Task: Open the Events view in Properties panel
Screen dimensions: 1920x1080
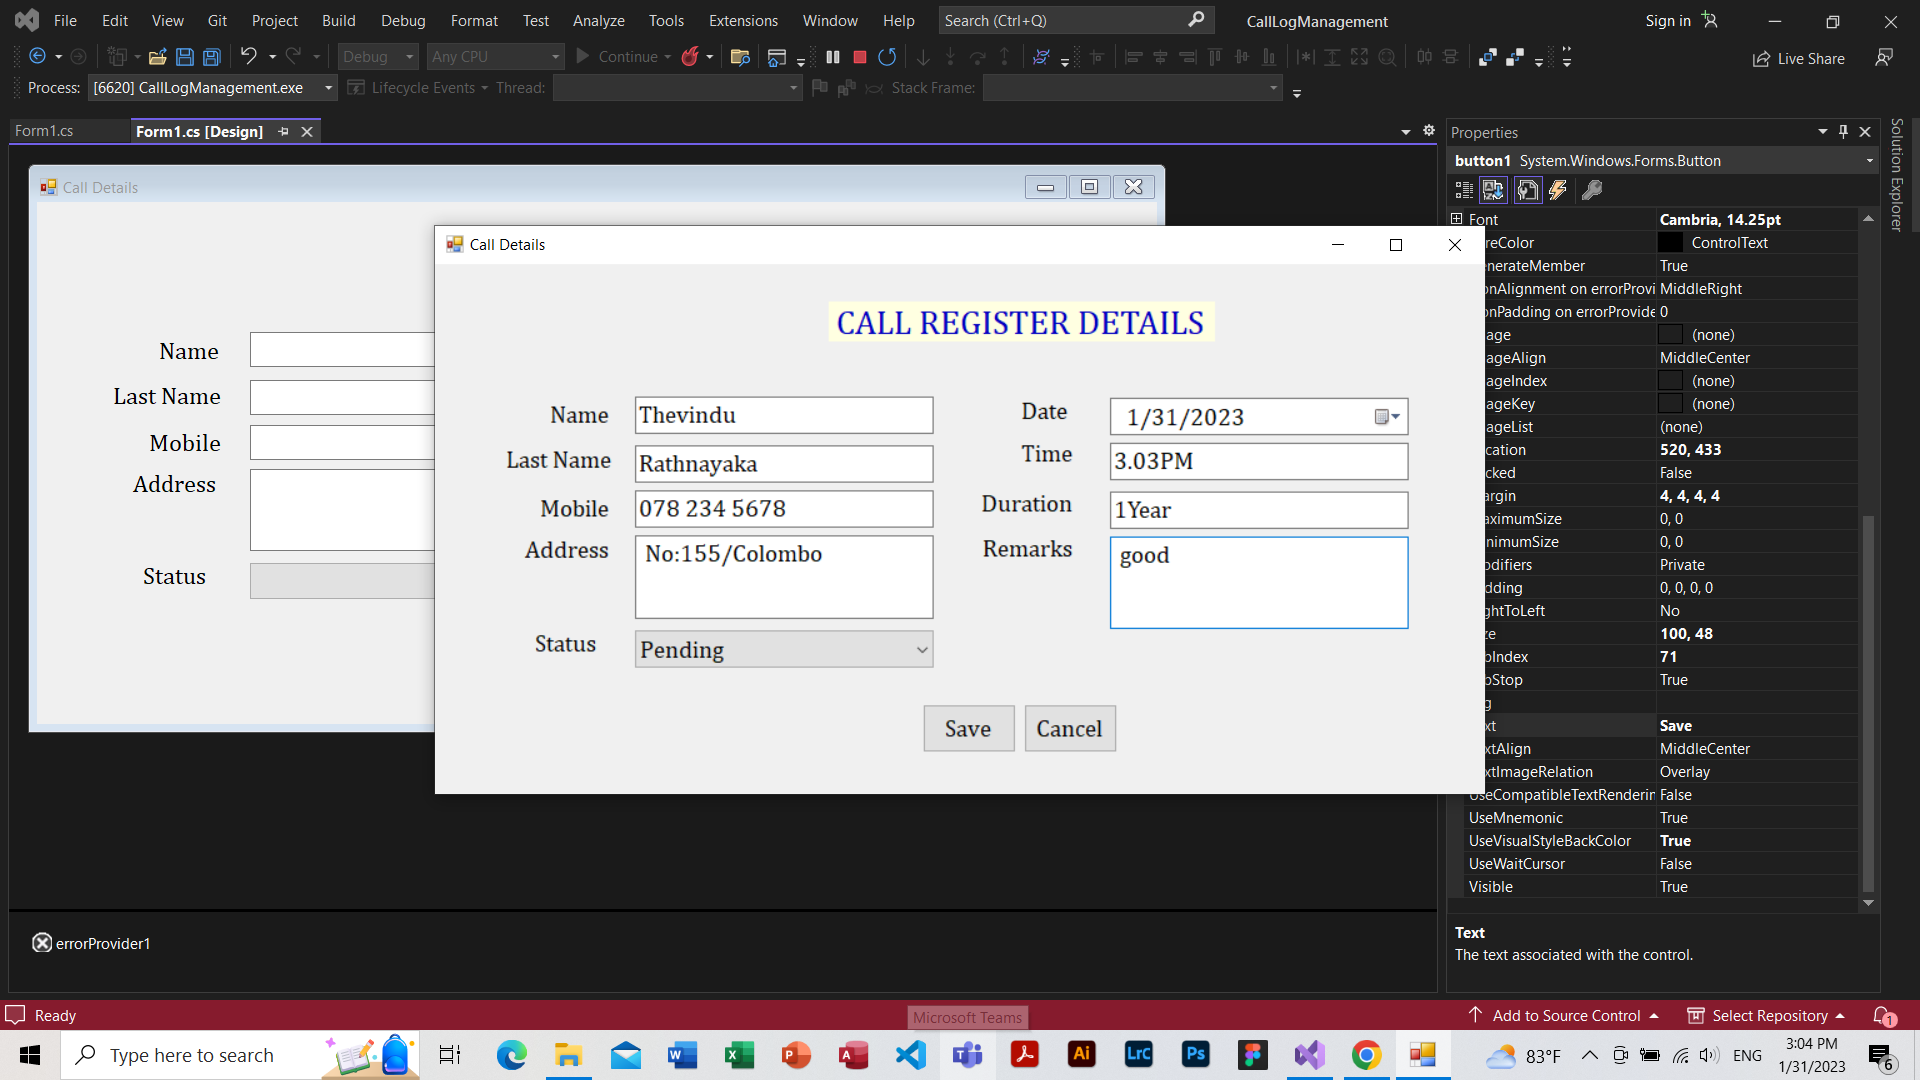Action: [x=1558, y=190]
